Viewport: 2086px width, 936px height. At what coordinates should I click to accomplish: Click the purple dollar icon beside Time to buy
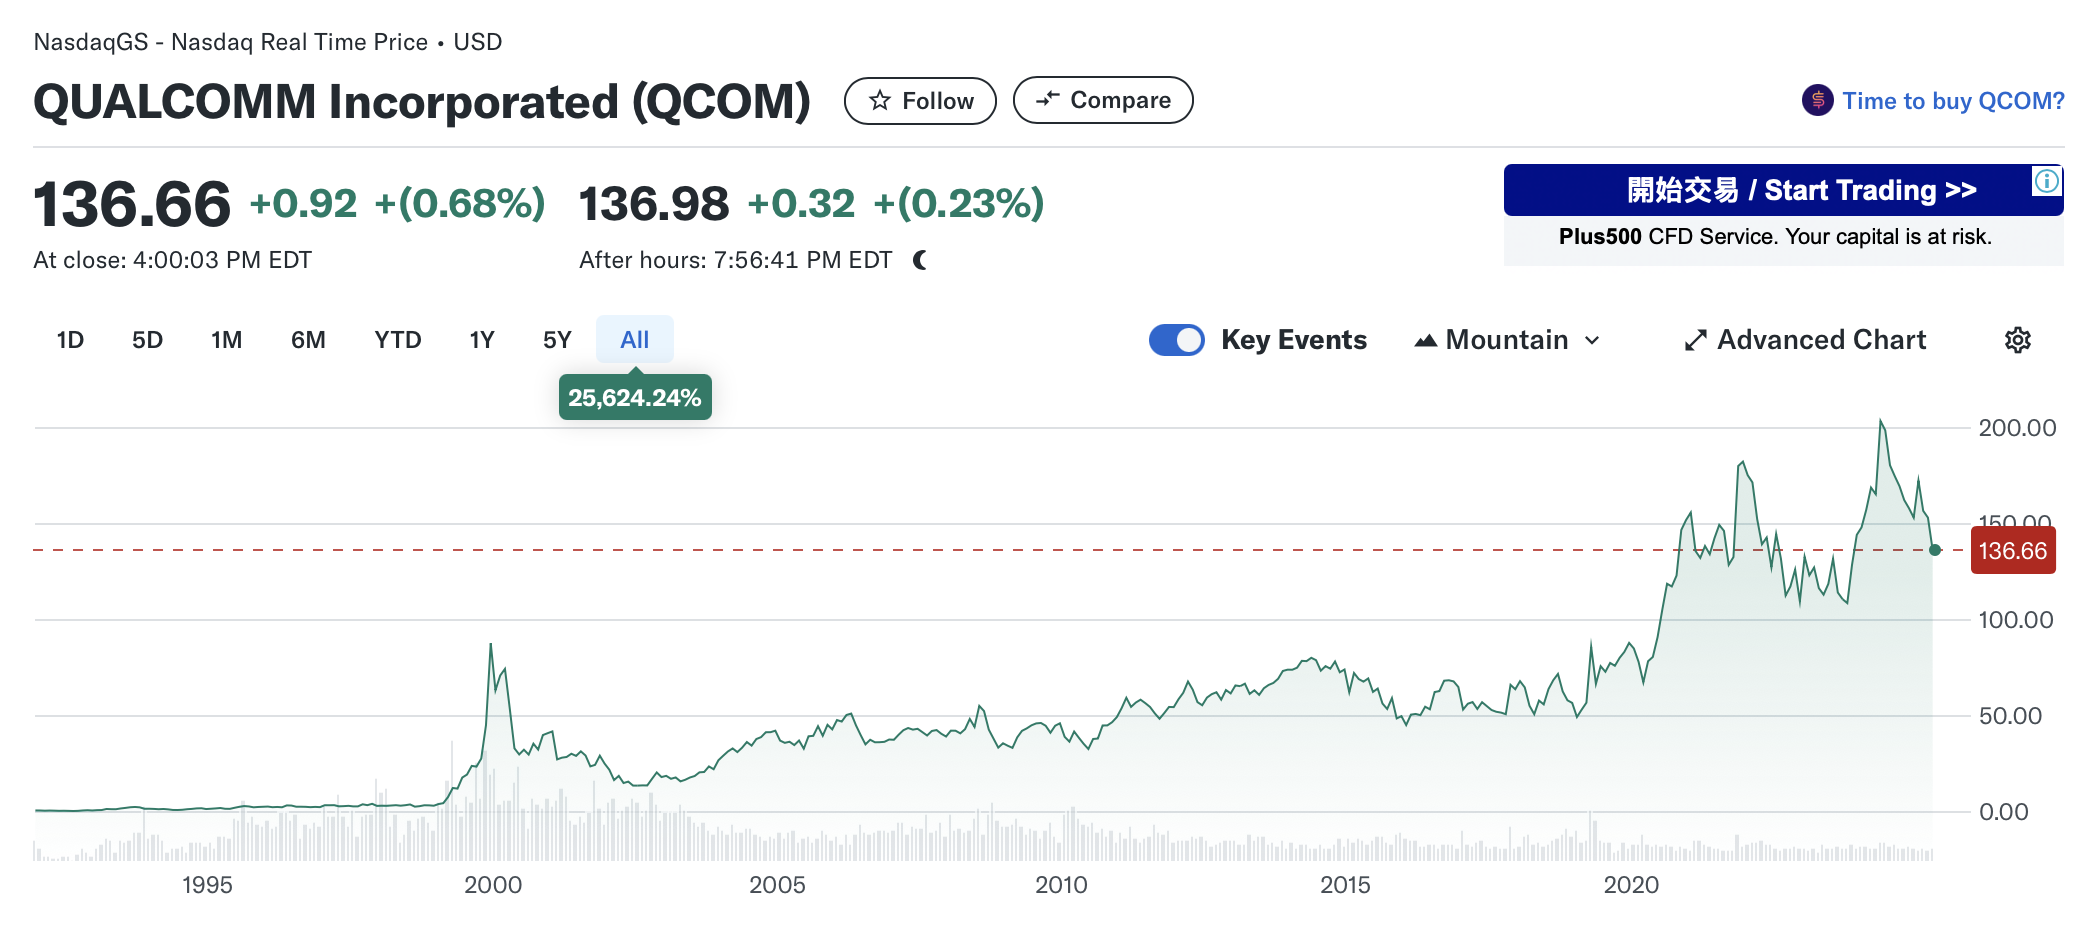click(x=1817, y=101)
